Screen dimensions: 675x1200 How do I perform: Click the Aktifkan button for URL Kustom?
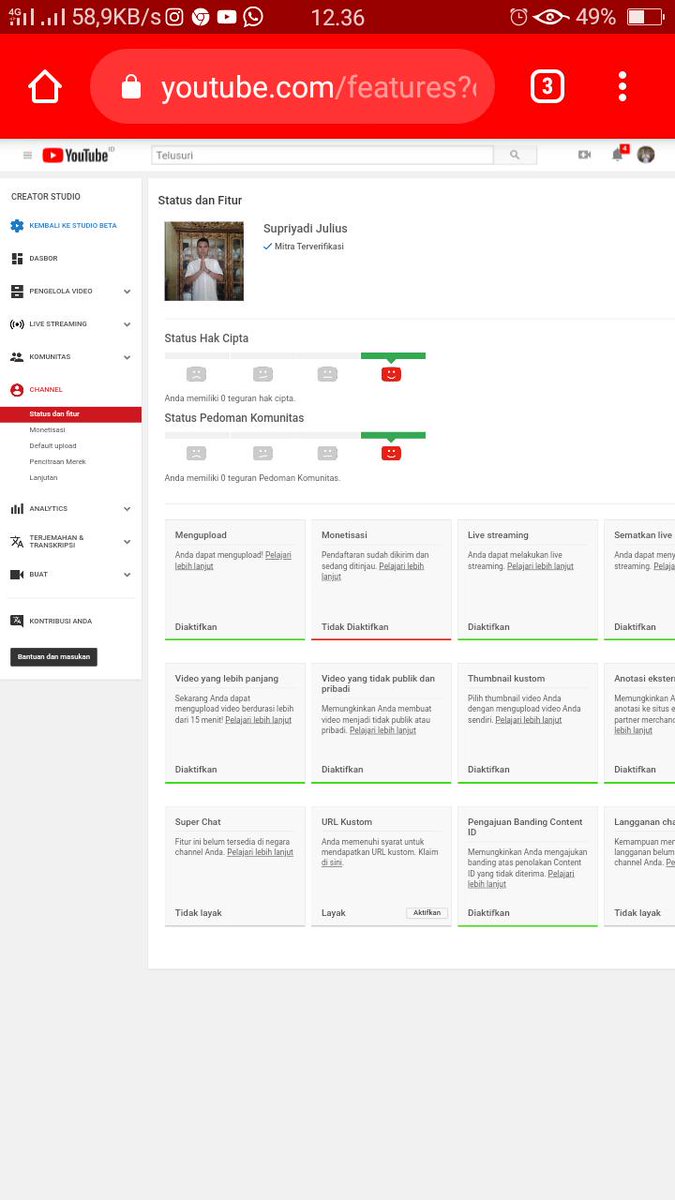427,913
